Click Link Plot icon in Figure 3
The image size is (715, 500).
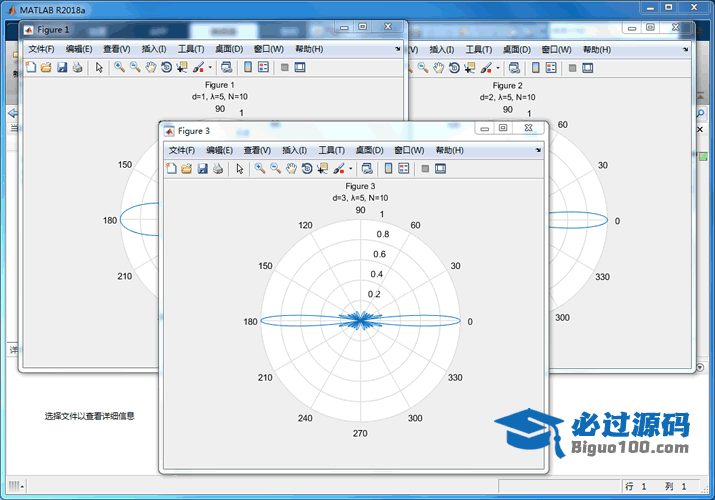[367, 169]
